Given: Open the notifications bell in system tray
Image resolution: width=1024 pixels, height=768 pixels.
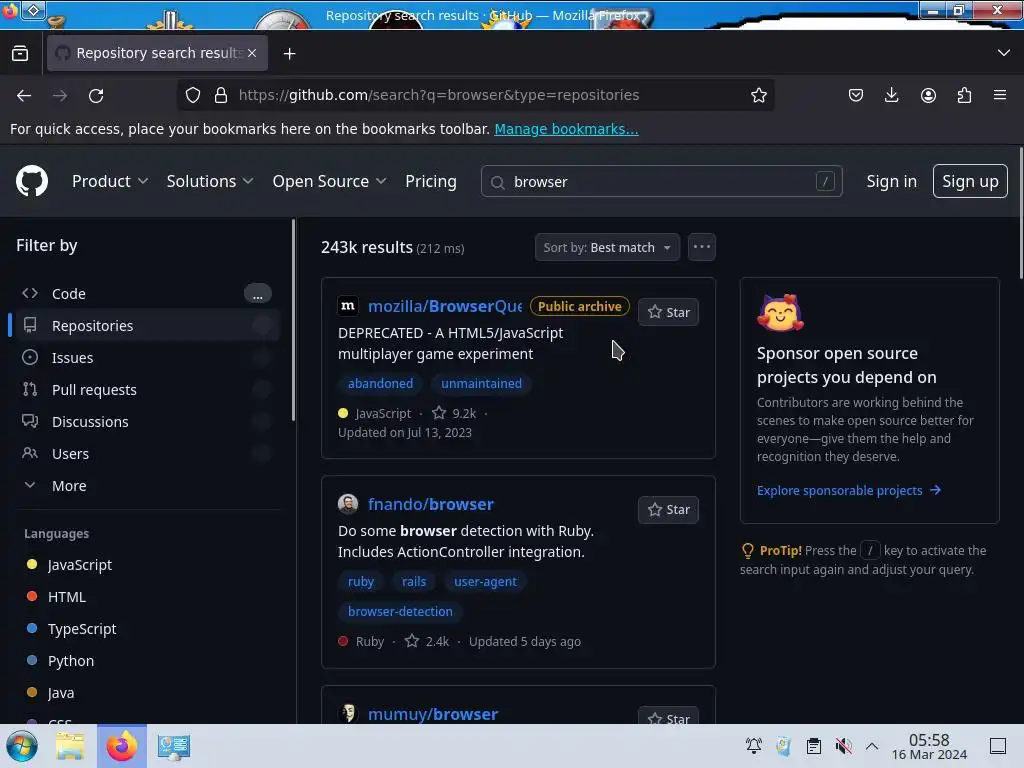Looking at the screenshot, I should click(x=754, y=746).
